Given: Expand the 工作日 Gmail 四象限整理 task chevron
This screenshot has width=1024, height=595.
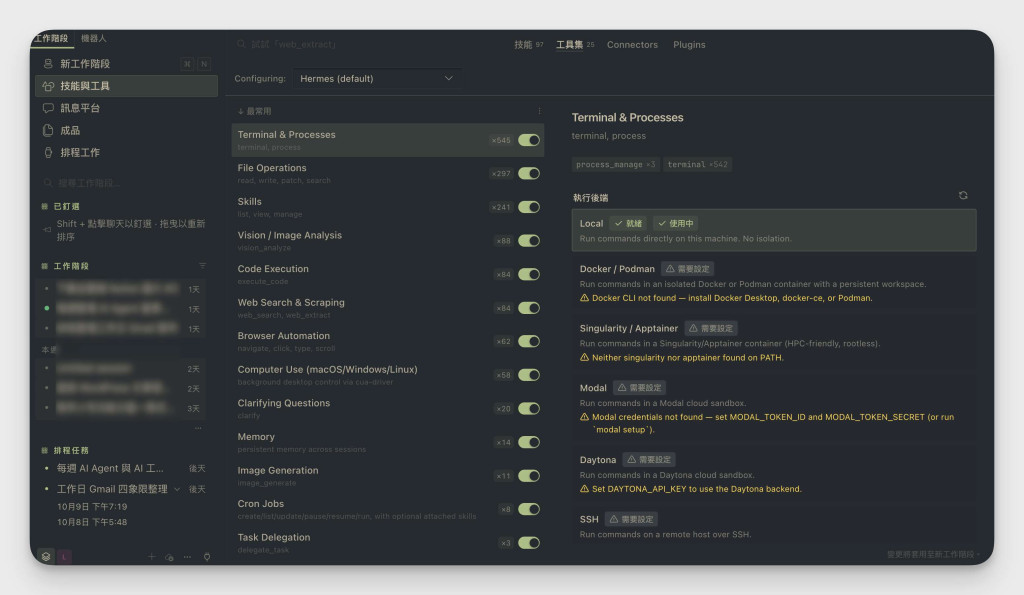Looking at the screenshot, I should point(177,489).
